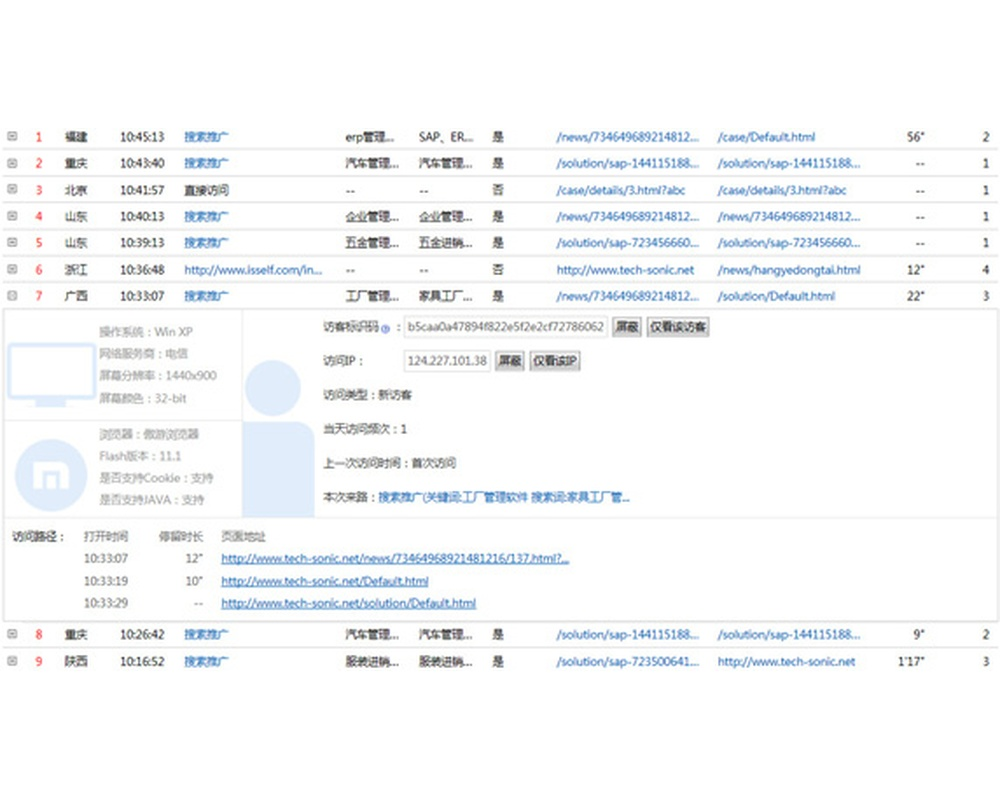
Task: Expand visitor row 3 from 北京
Action: click(12, 189)
